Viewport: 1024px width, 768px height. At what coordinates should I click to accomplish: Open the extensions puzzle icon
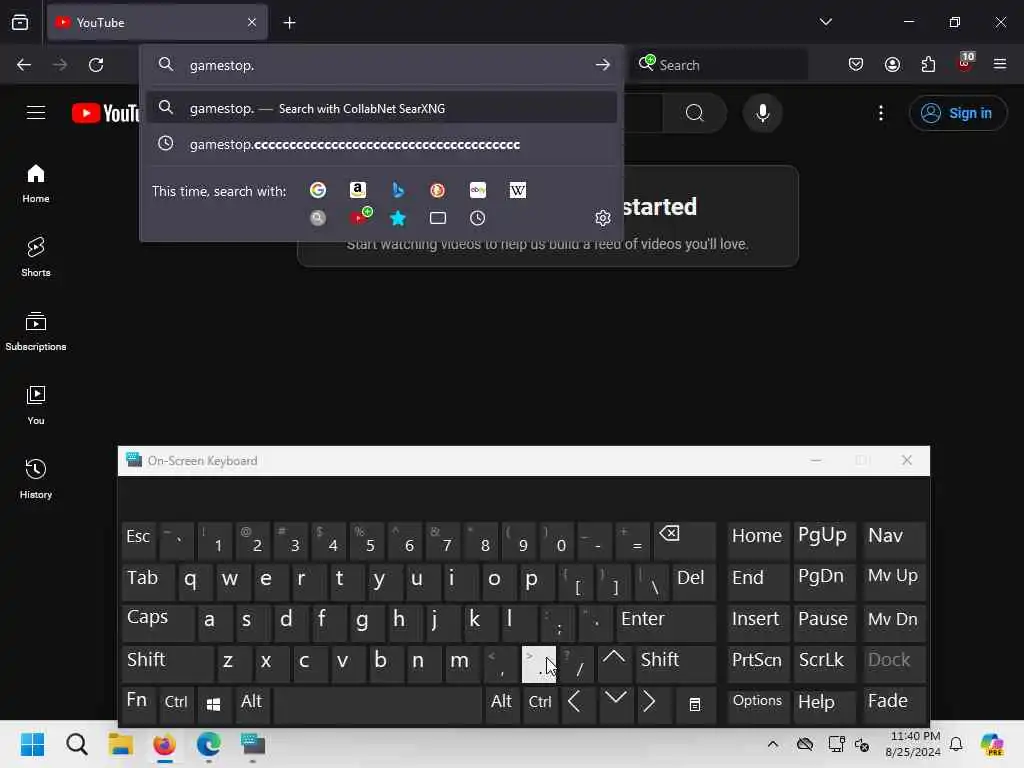coord(928,65)
